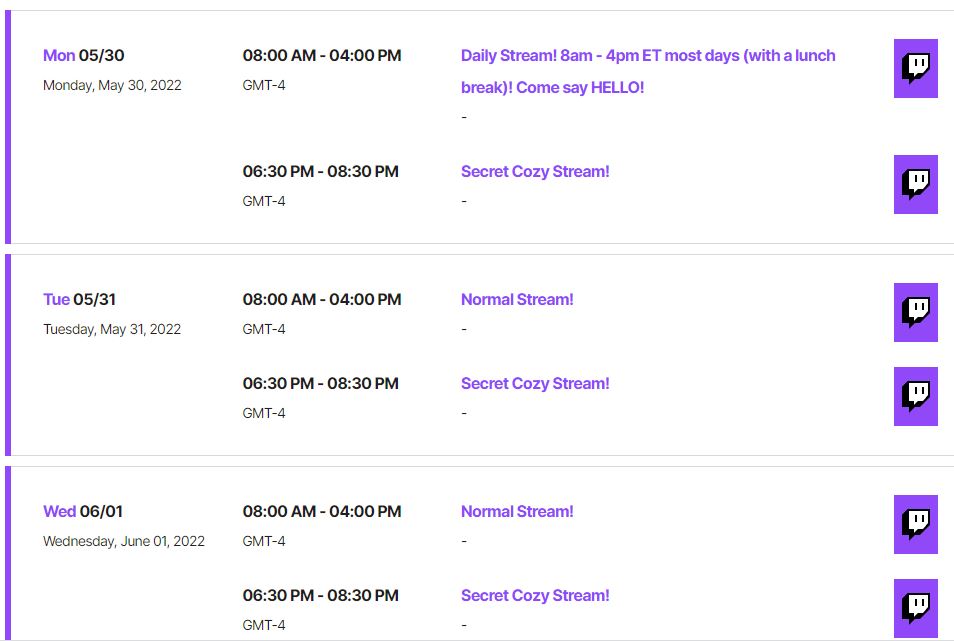The image size is (954, 641).
Task: Open Twitch icon for Wednesday Normal Stream
Action: (916, 524)
